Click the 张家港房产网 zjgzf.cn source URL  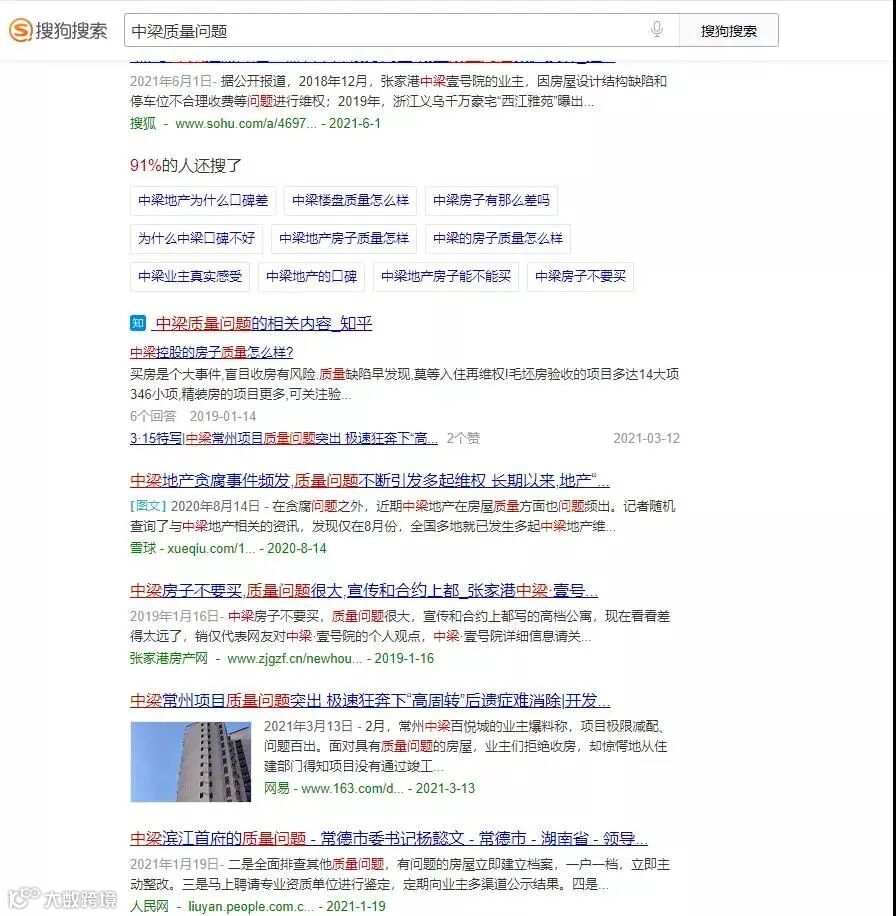coord(282,658)
